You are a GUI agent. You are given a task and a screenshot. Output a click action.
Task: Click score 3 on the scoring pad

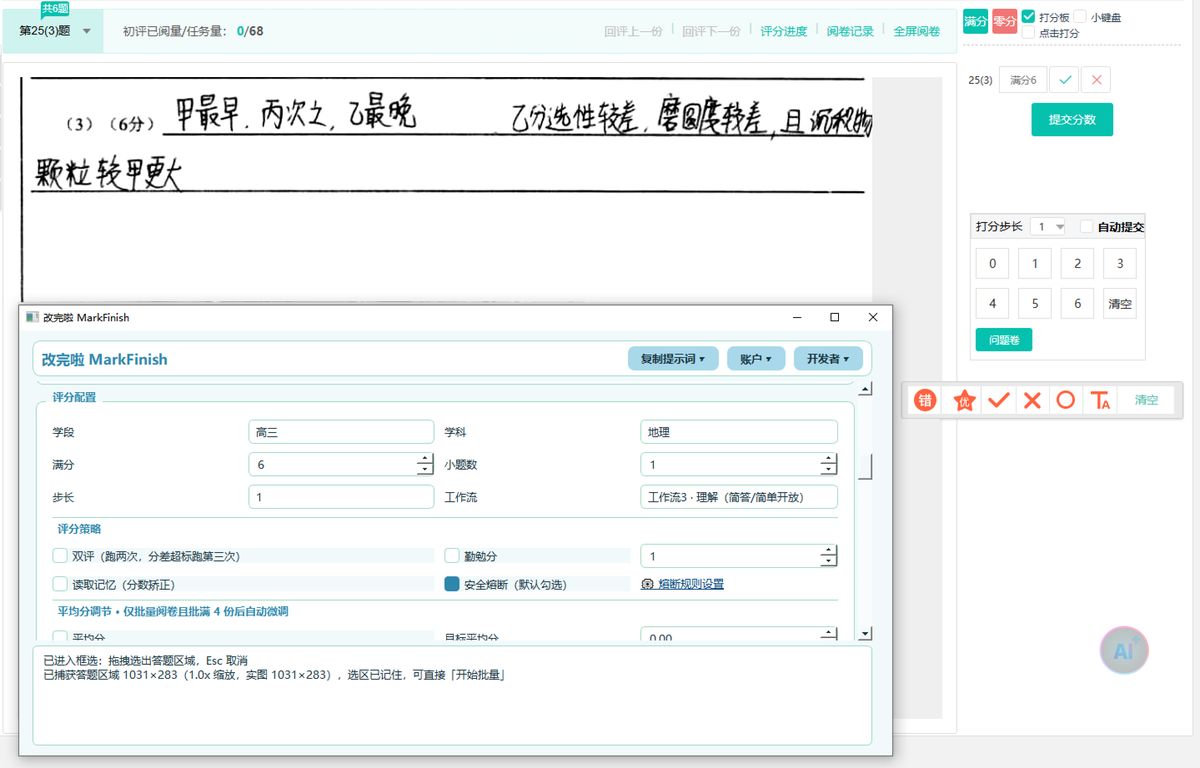pos(1120,264)
